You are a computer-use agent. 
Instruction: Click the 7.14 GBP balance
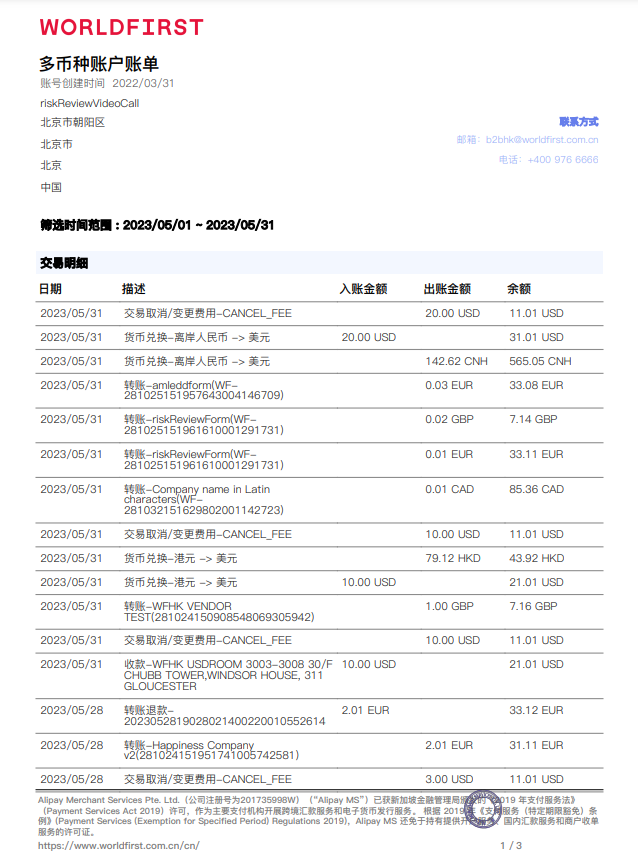click(533, 419)
